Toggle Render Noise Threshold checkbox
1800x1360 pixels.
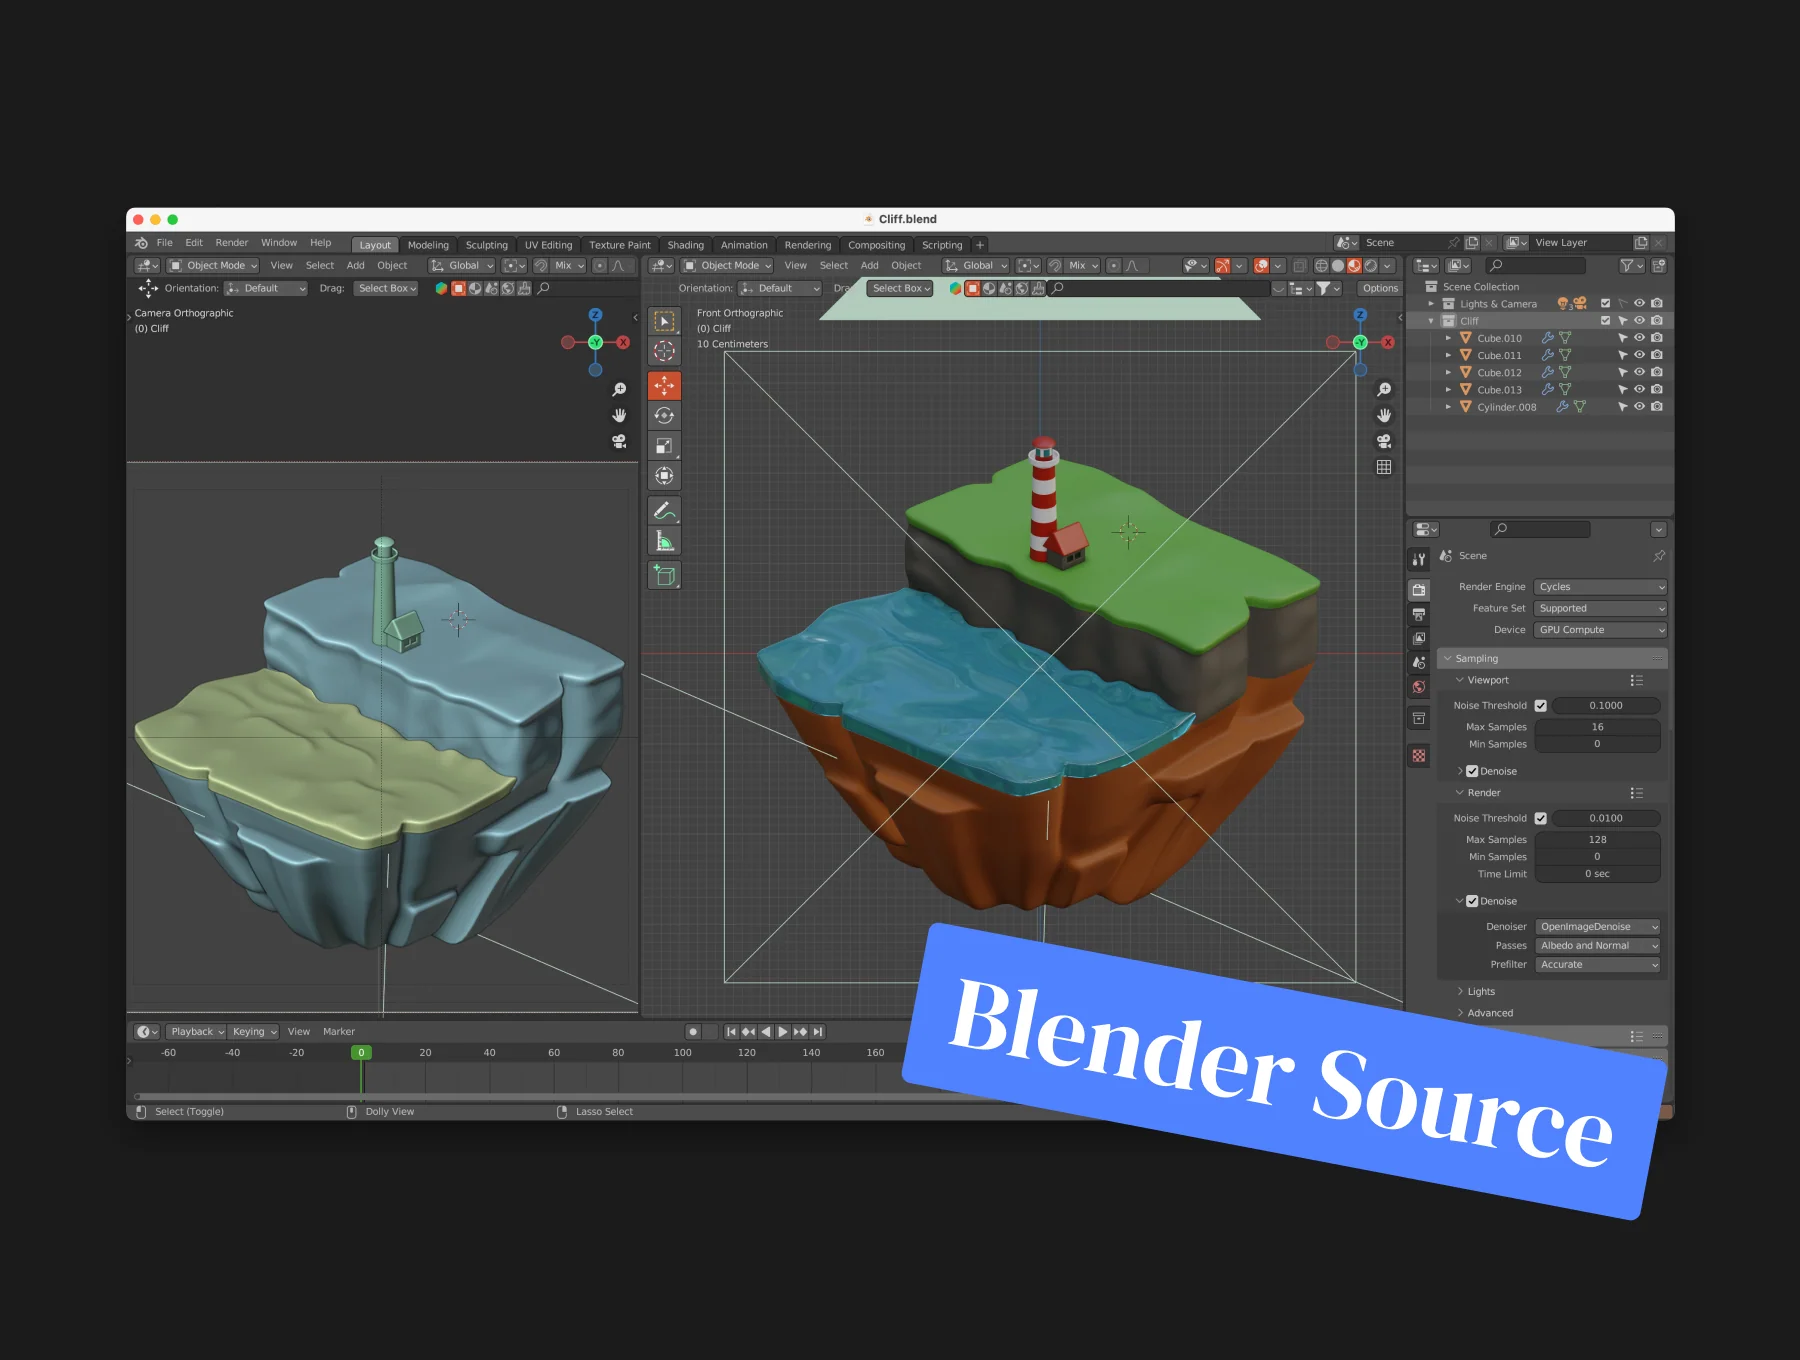(1540, 819)
